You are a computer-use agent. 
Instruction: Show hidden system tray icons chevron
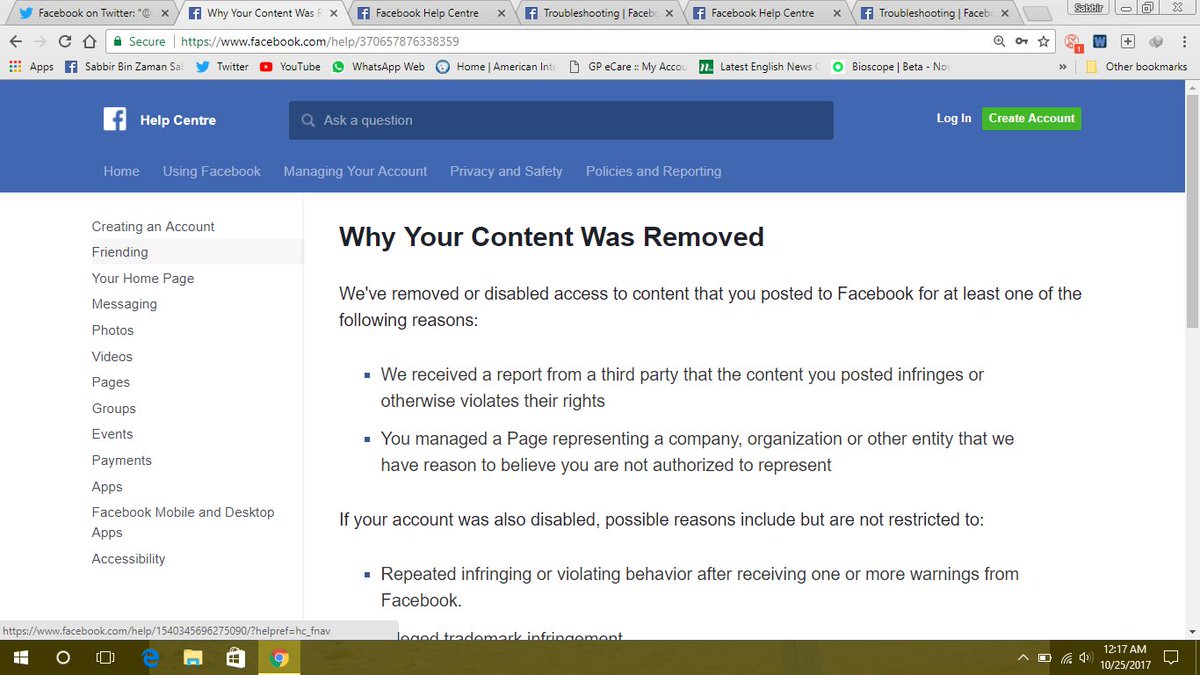1023,658
